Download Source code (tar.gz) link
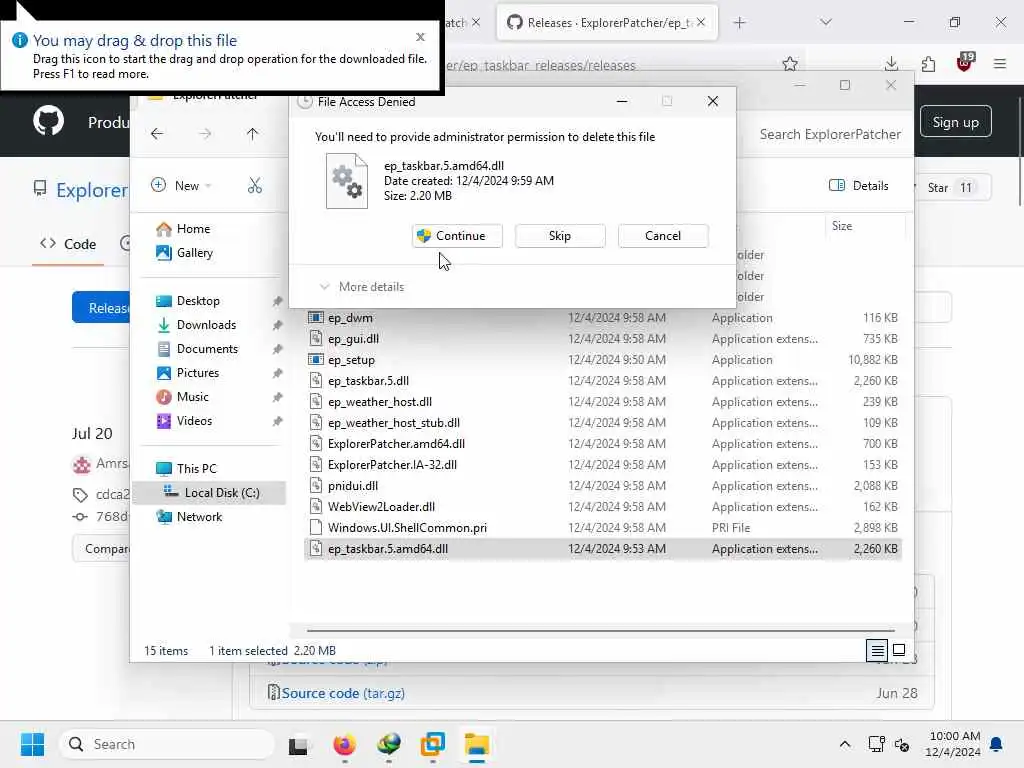Screen dimensions: 1024x768 (343, 693)
